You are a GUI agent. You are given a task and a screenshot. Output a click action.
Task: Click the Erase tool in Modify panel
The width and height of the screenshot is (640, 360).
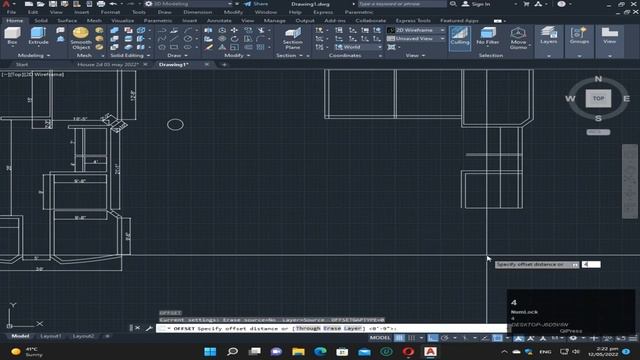coord(209,47)
